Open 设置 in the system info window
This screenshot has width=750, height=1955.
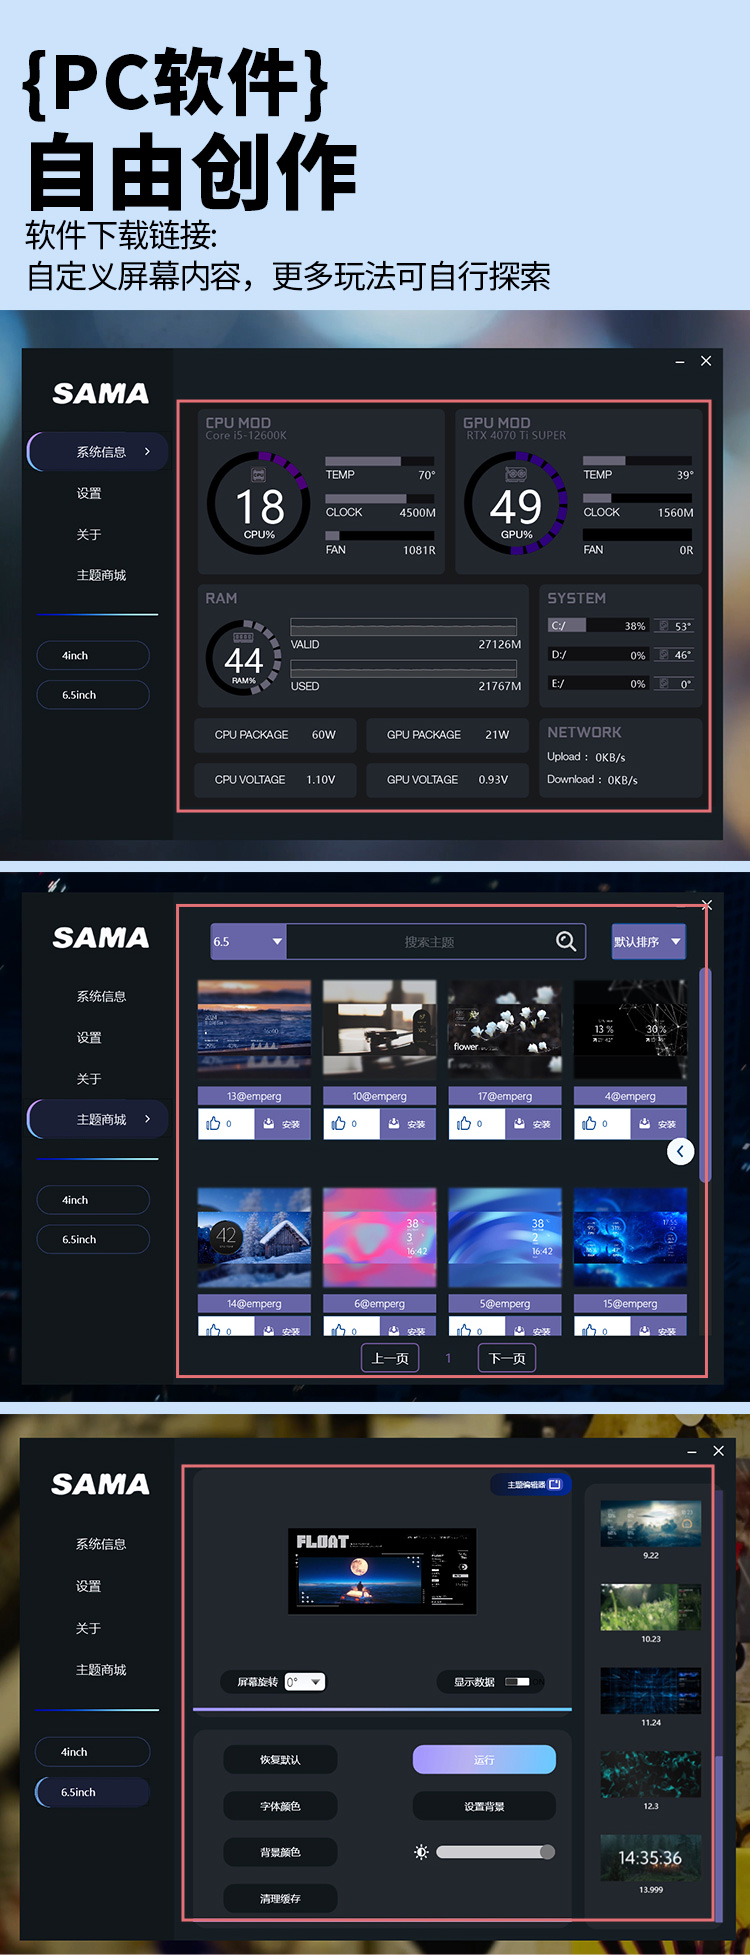[89, 493]
